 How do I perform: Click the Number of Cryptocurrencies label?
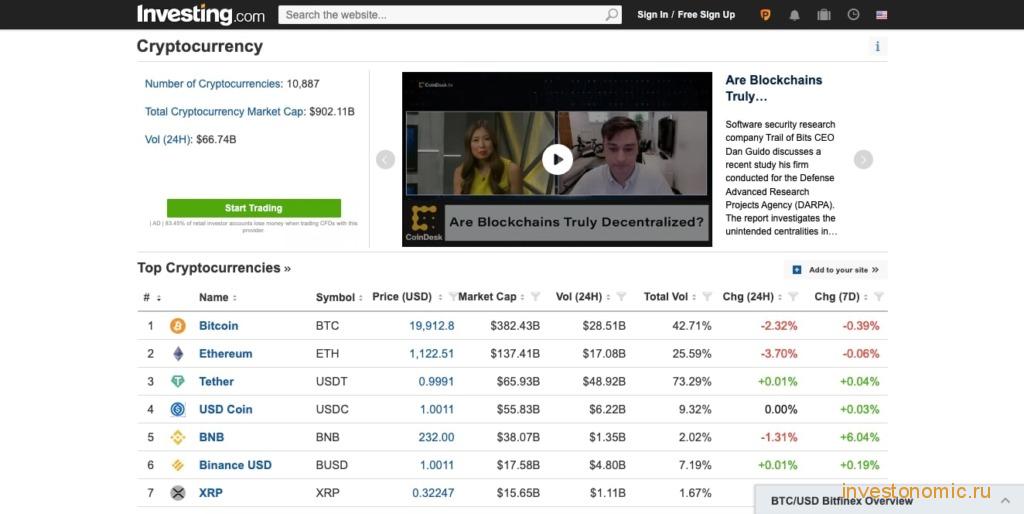coord(214,84)
